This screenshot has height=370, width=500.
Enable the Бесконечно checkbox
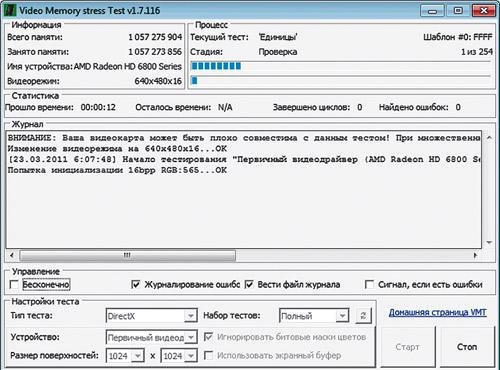[x=14, y=285]
